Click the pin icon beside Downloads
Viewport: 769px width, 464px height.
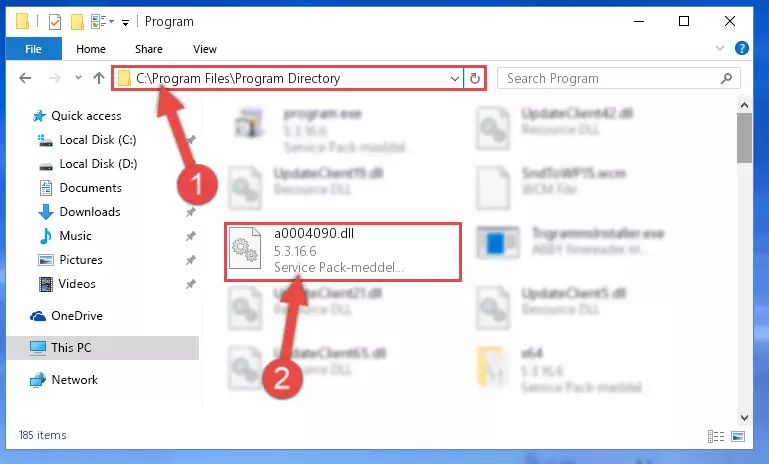pyautogui.click(x=190, y=212)
